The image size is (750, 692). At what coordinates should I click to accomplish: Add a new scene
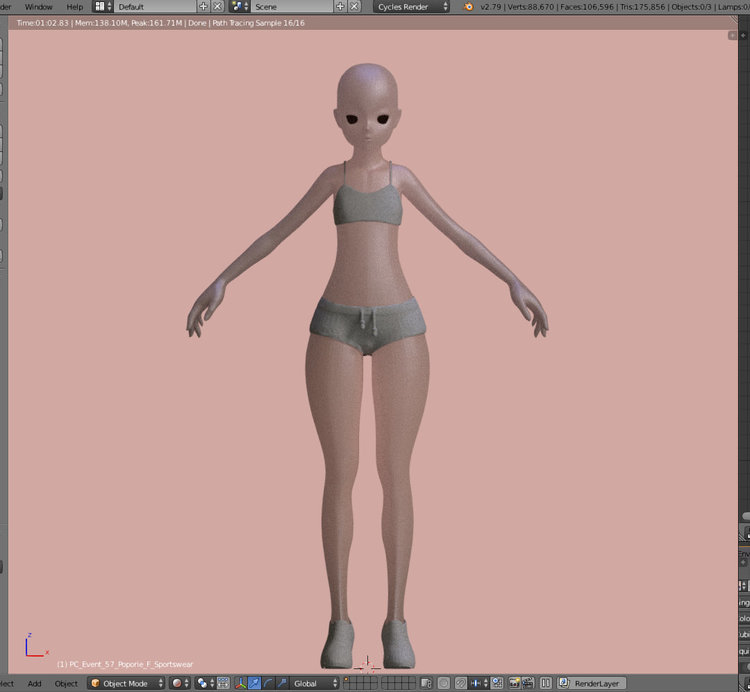[340, 7]
